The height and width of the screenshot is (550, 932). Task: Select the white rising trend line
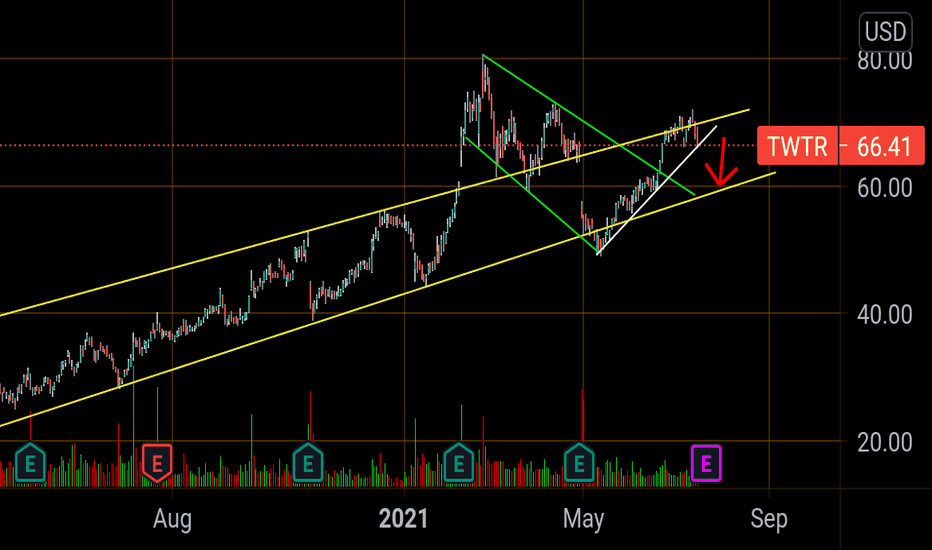(x=657, y=190)
